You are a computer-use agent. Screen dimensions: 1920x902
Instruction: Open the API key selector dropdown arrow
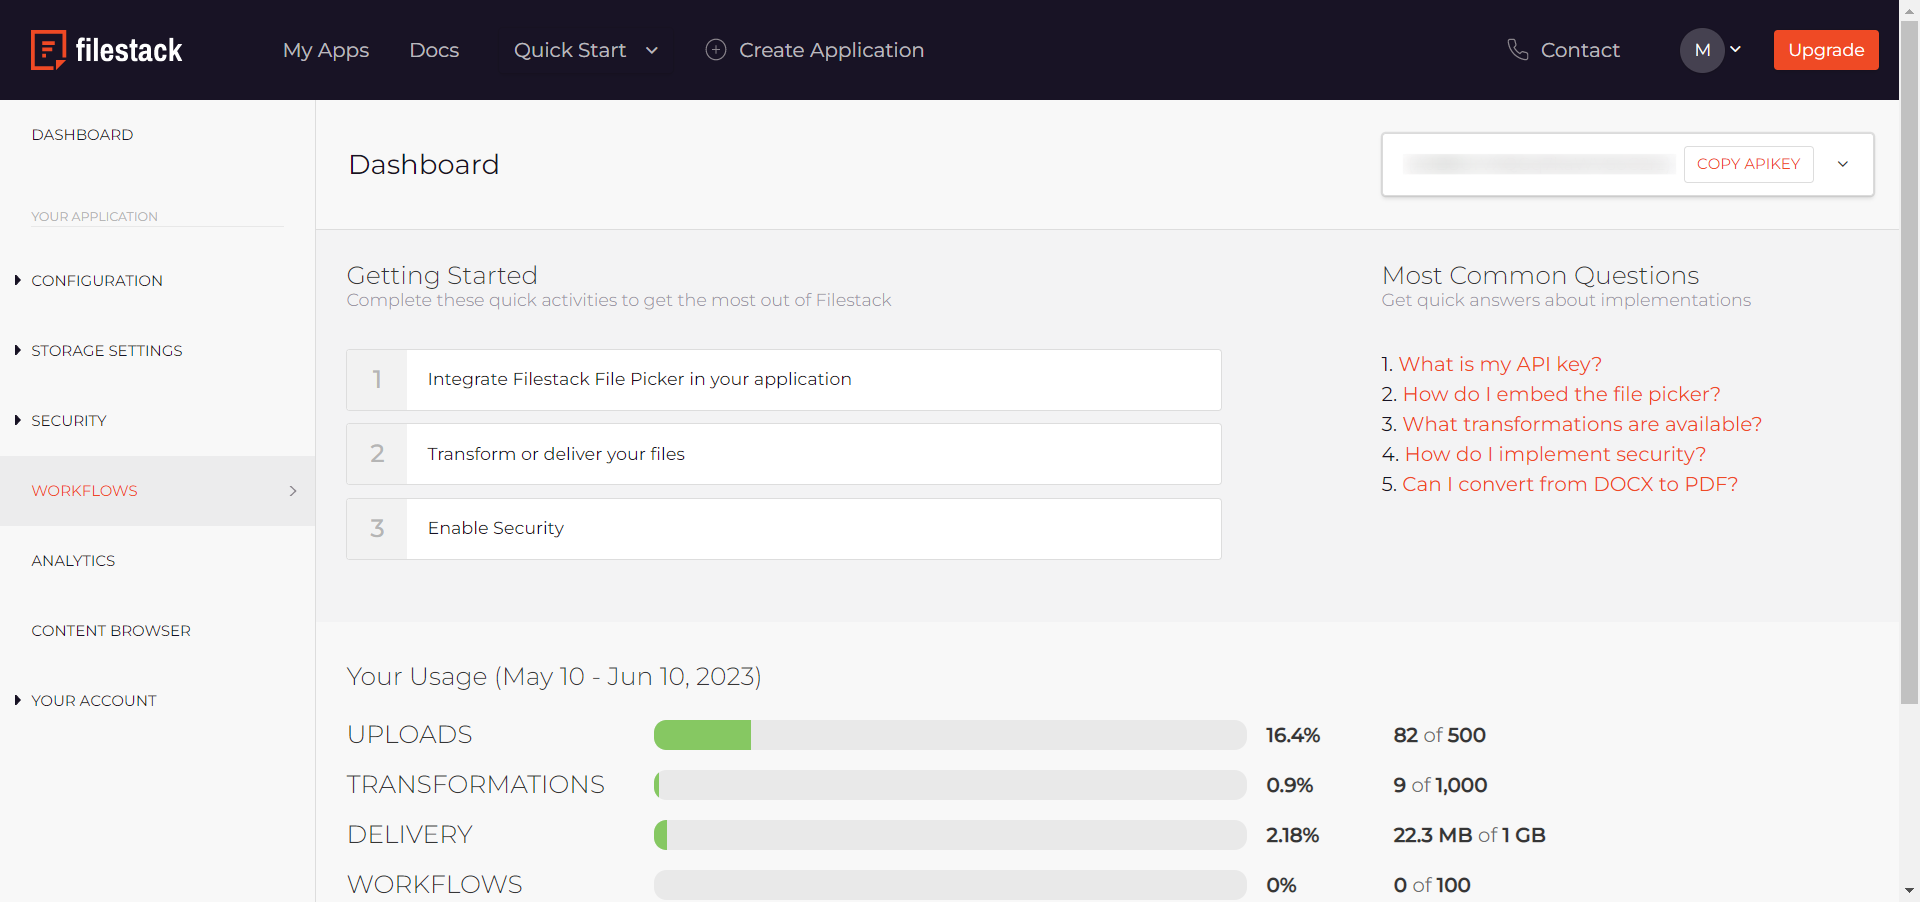pos(1843,164)
